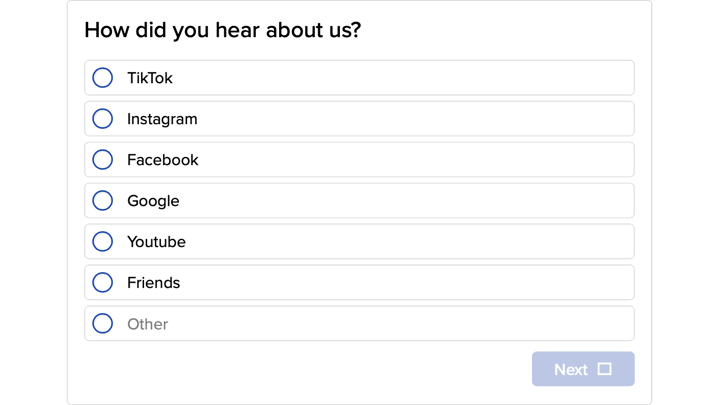Click blank area of the Youtube option row
The height and width of the screenshot is (405, 720).
point(420,242)
